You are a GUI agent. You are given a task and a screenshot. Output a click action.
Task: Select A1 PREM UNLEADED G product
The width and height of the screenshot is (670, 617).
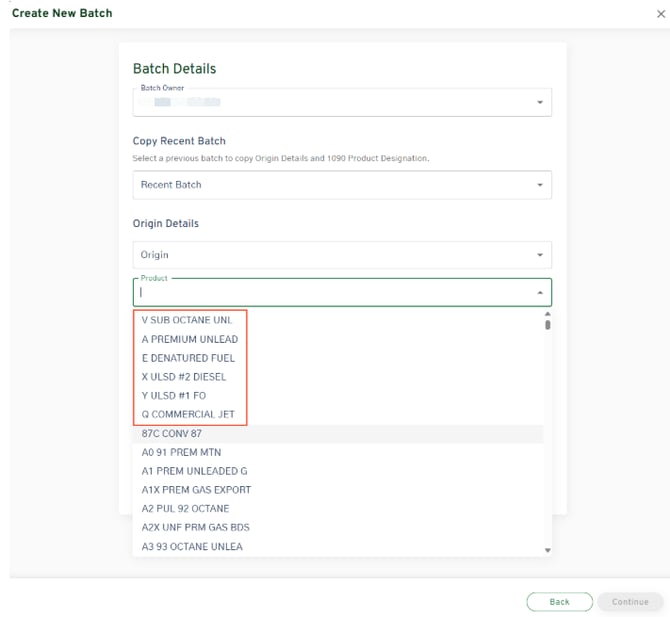coord(194,471)
